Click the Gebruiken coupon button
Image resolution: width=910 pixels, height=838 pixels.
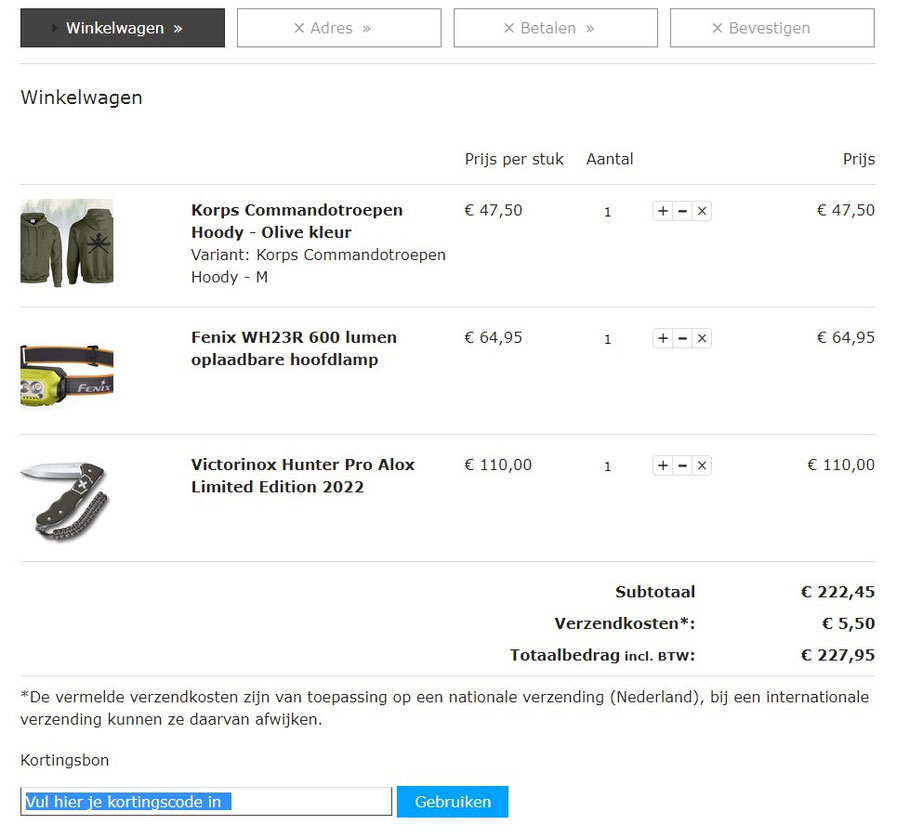click(453, 801)
